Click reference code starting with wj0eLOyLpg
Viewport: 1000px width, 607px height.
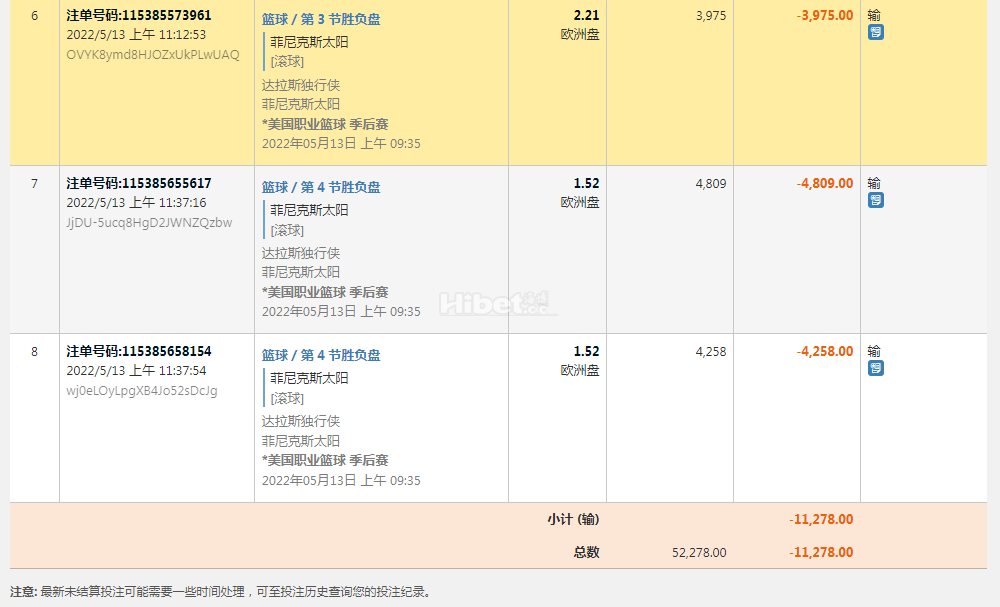[x=141, y=391]
